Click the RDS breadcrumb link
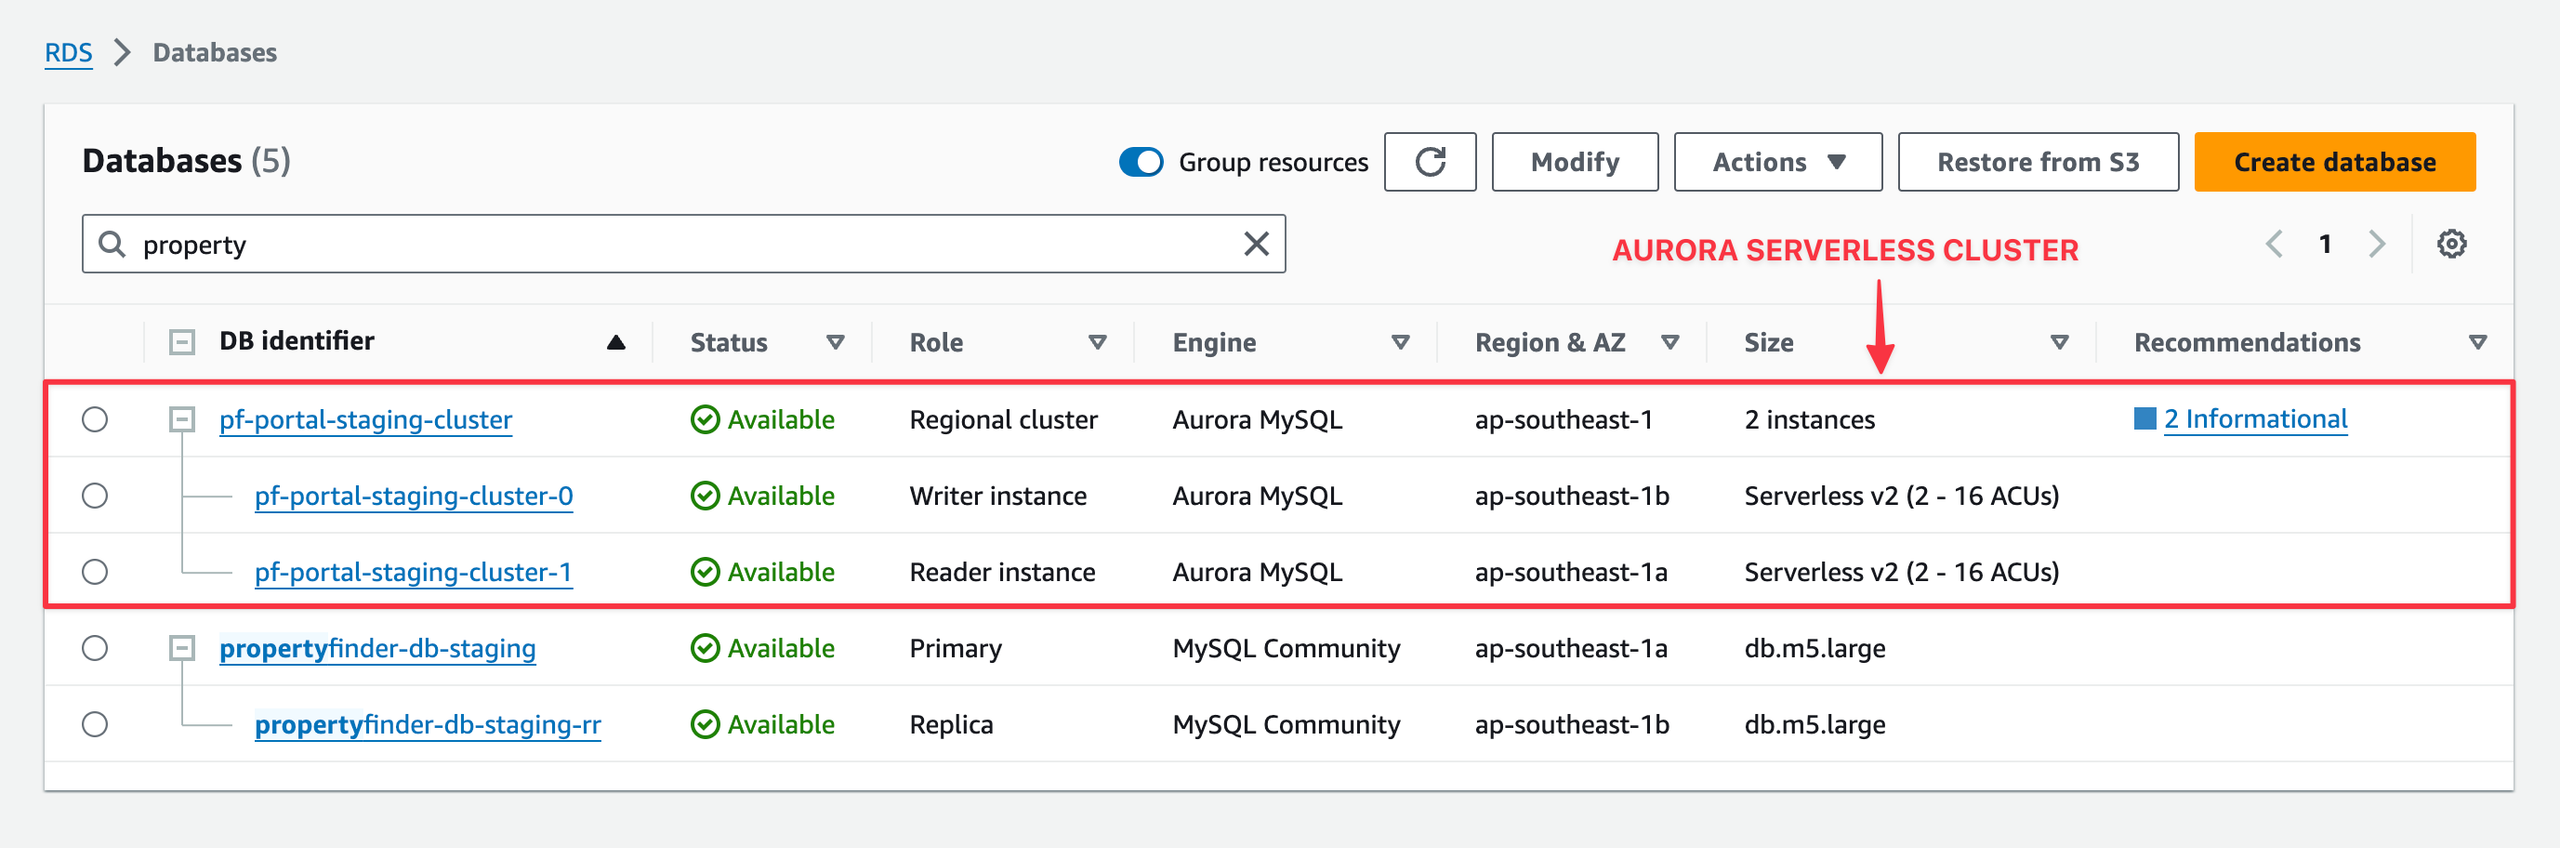This screenshot has width=2560, height=848. (68, 52)
